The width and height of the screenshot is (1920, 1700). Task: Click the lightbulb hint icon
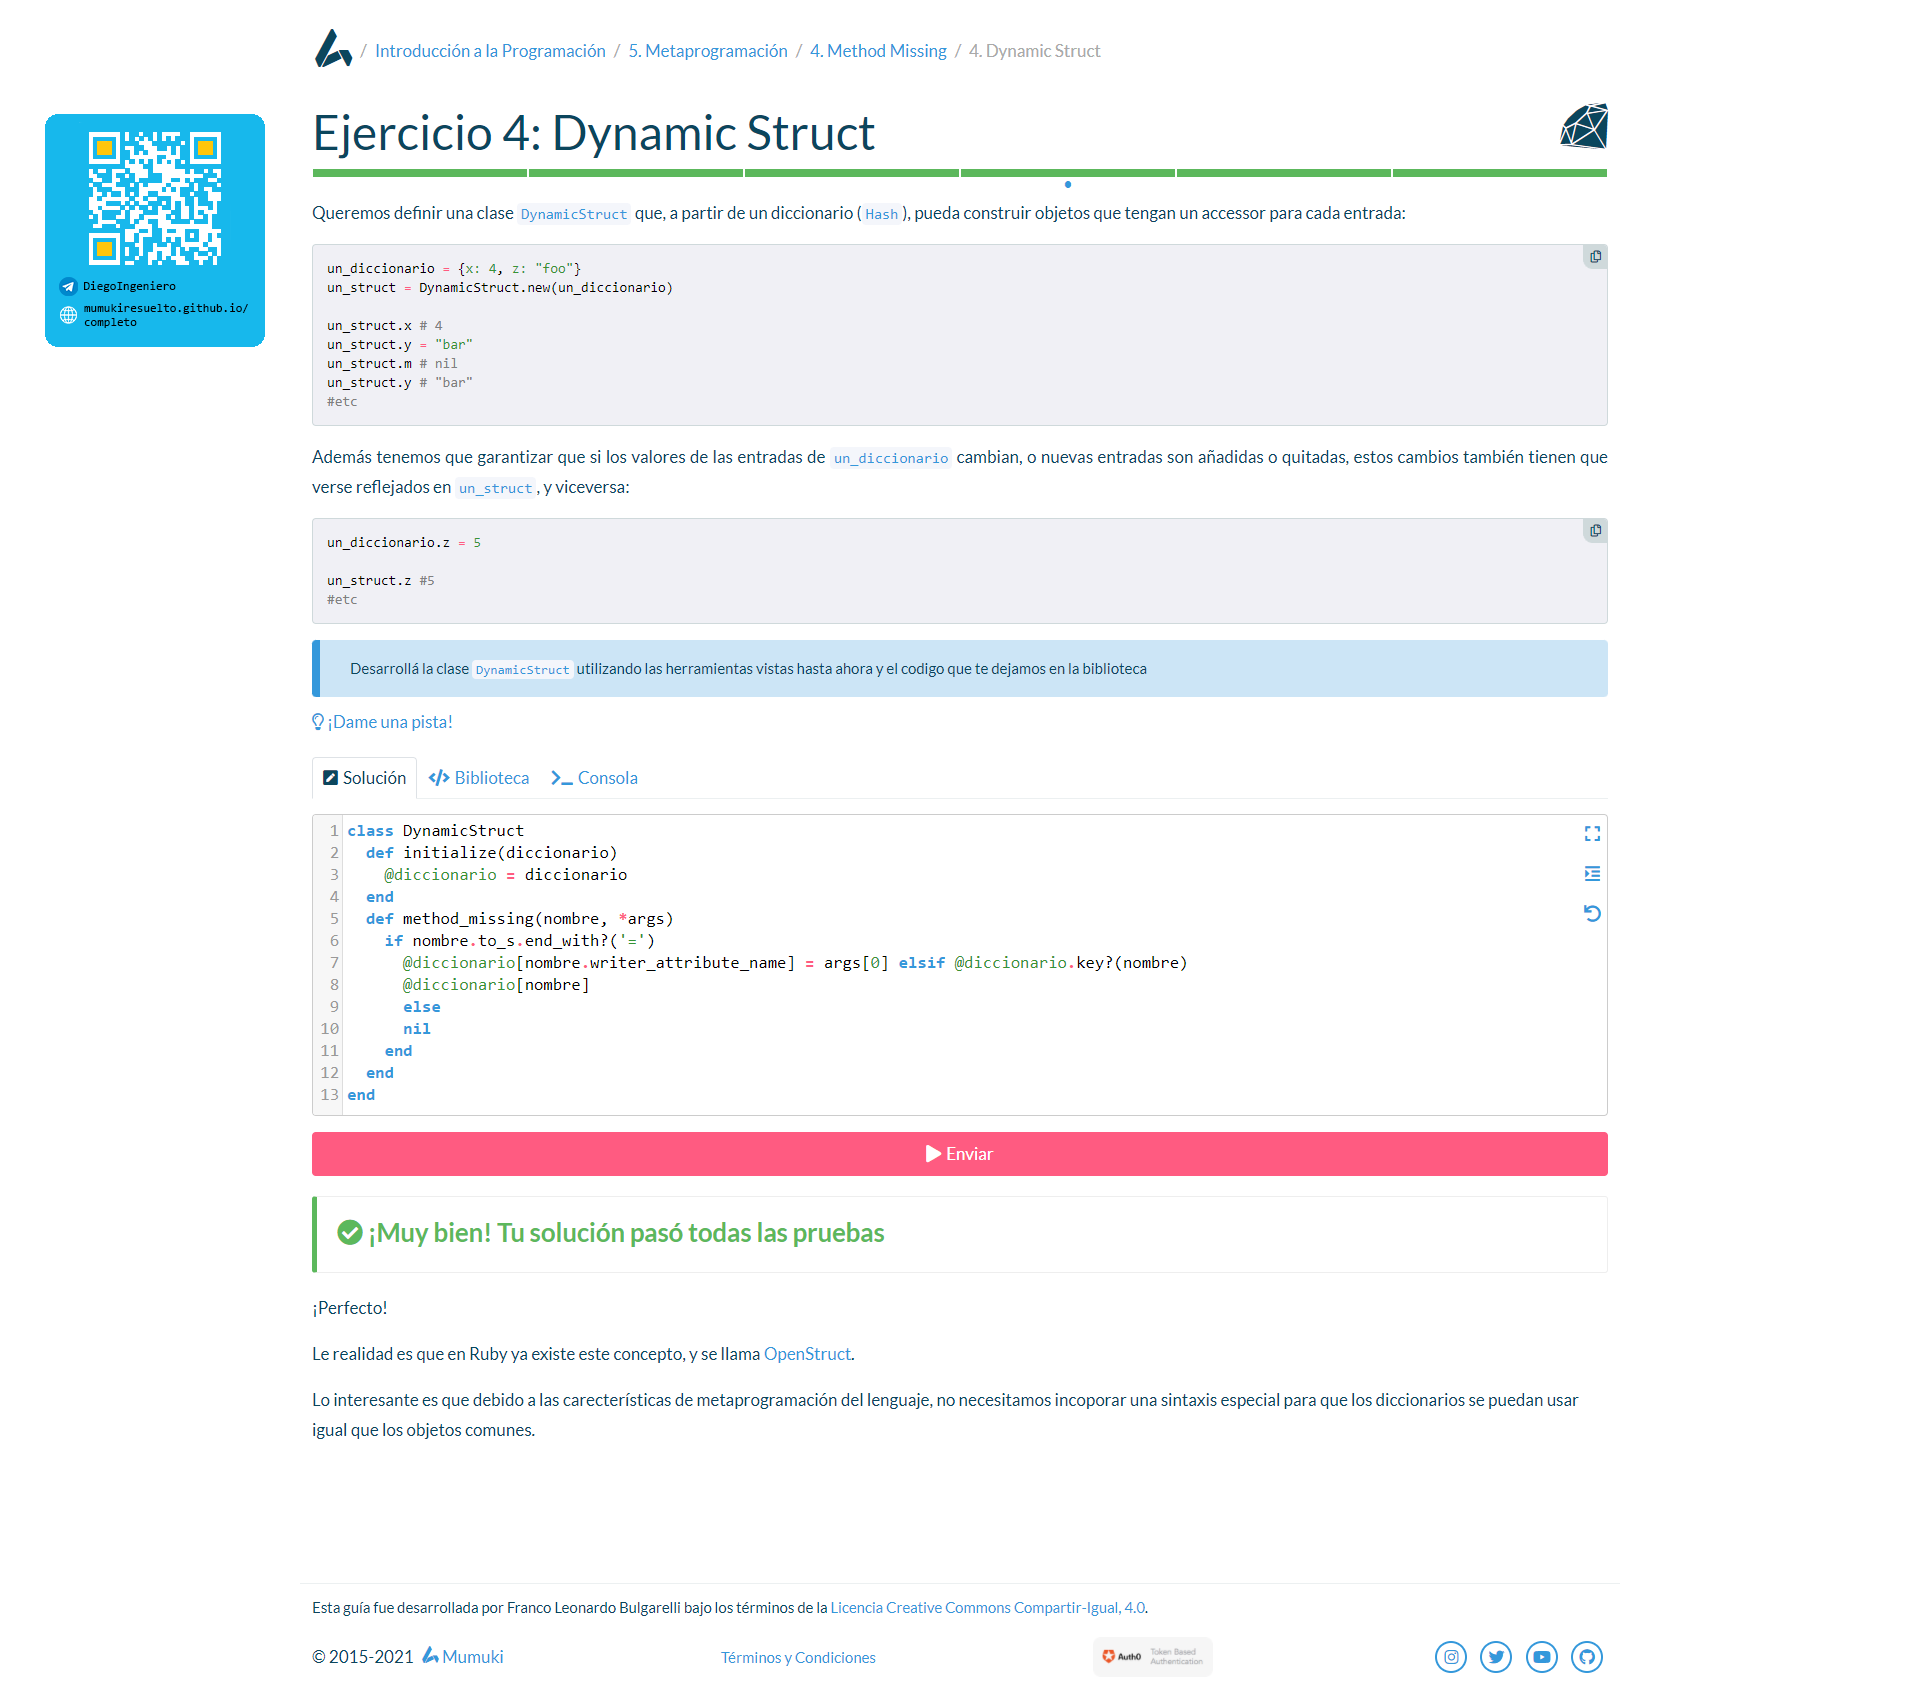[318, 722]
